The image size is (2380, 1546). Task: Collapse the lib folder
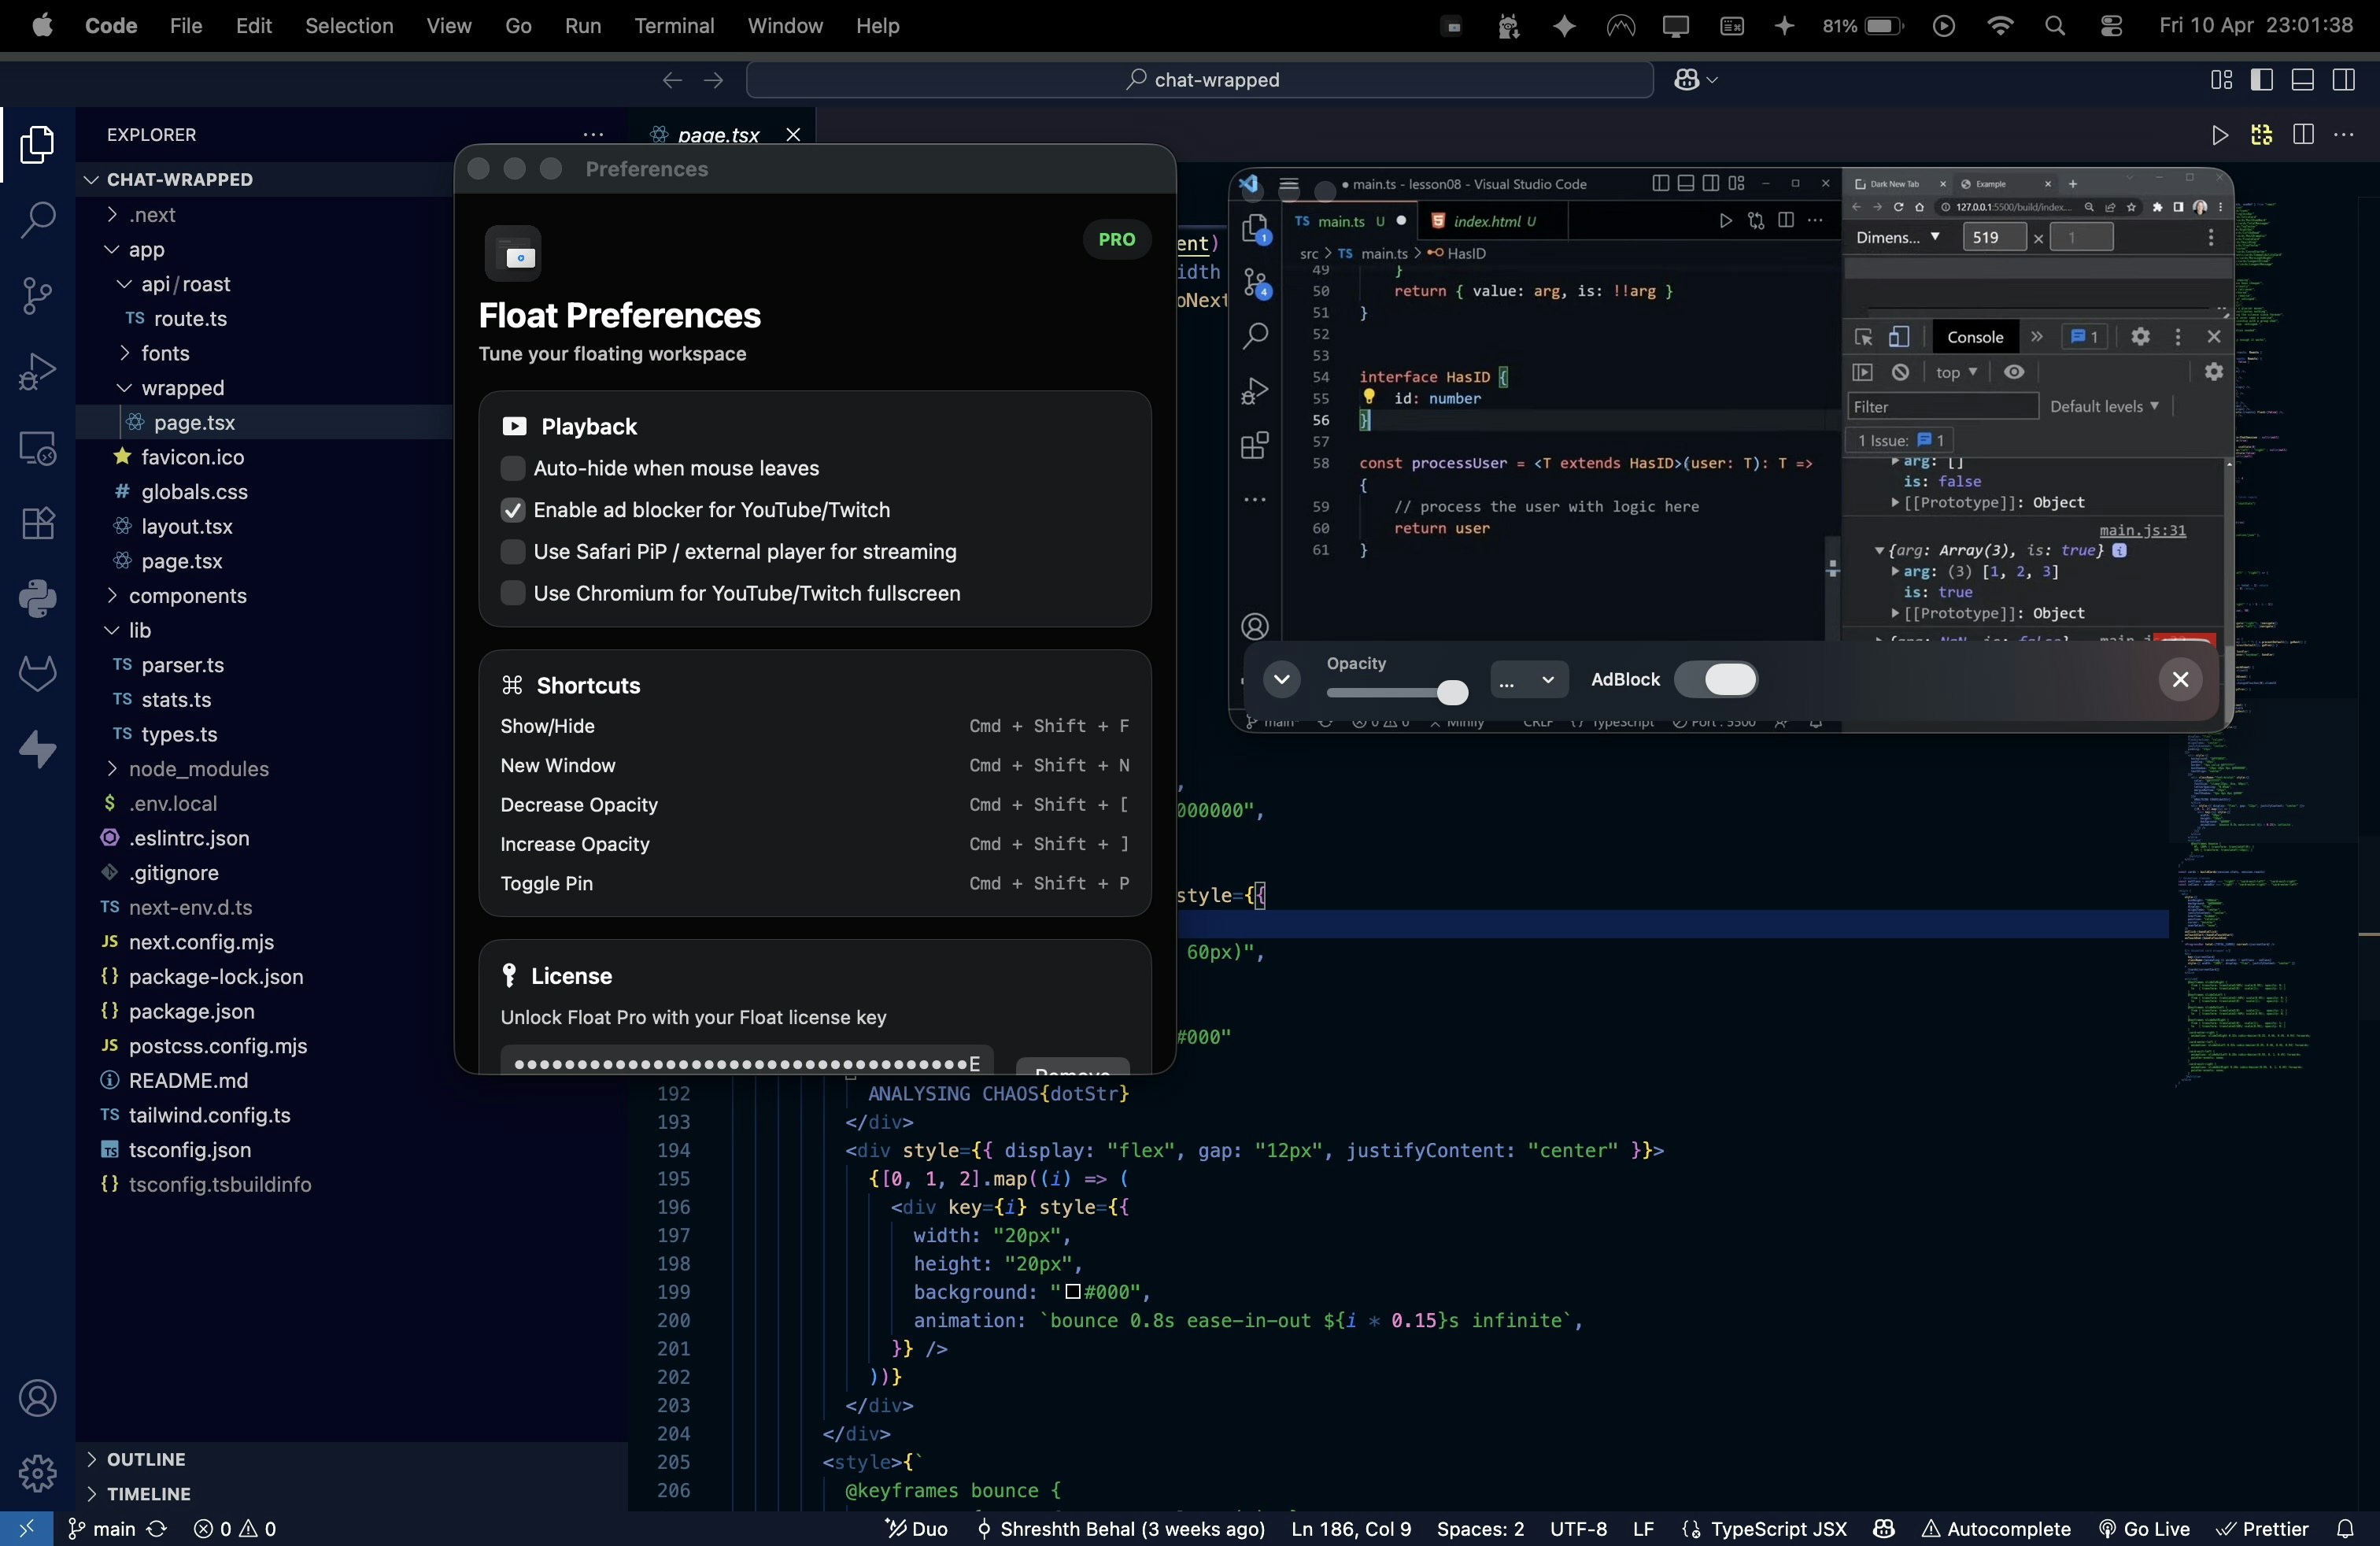(x=139, y=630)
